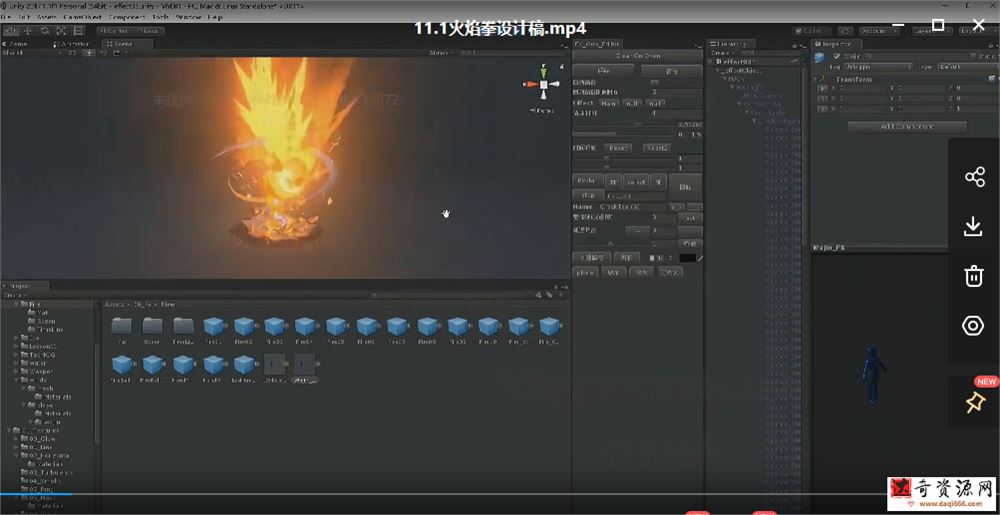Click the black color swatch in FX editor

coord(687,258)
